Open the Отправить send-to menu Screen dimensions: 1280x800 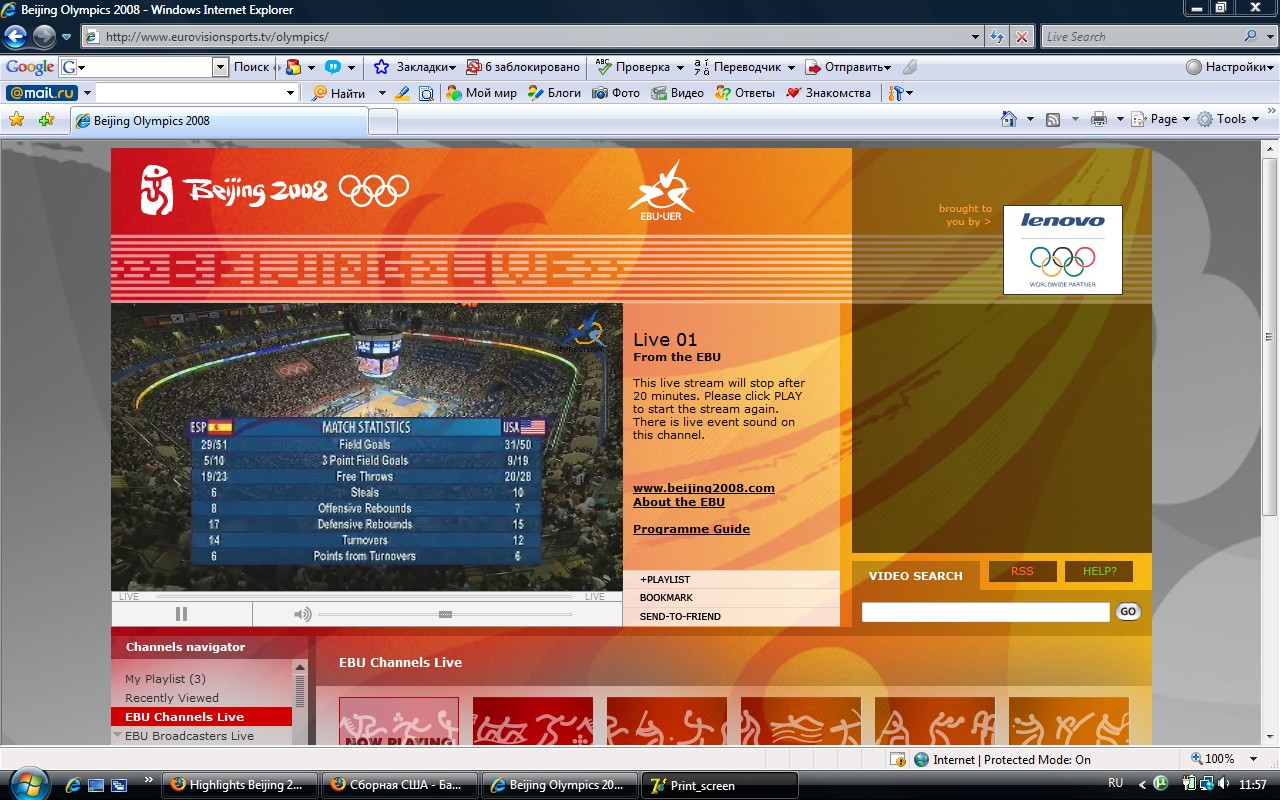coord(848,67)
